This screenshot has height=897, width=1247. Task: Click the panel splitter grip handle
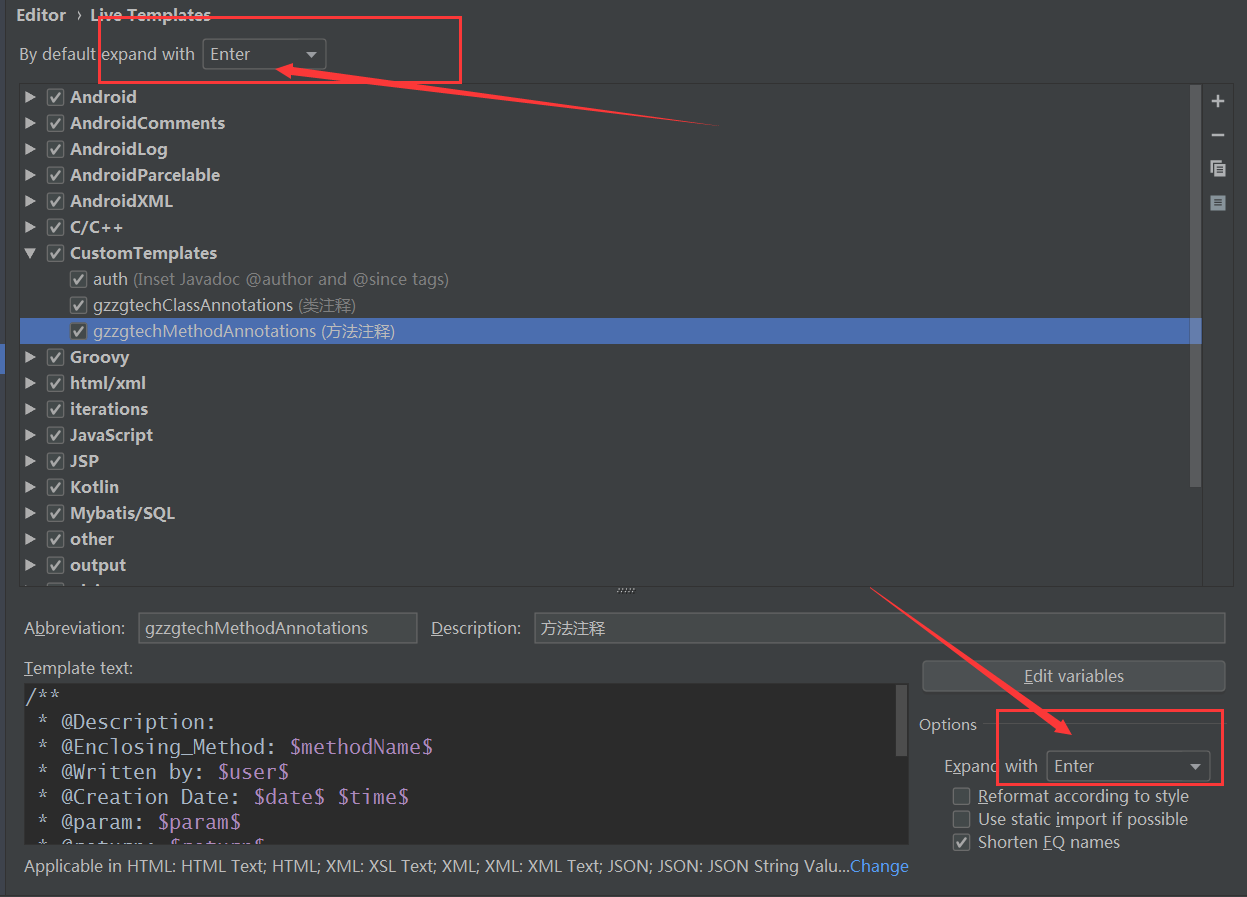[x=626, y=591]
